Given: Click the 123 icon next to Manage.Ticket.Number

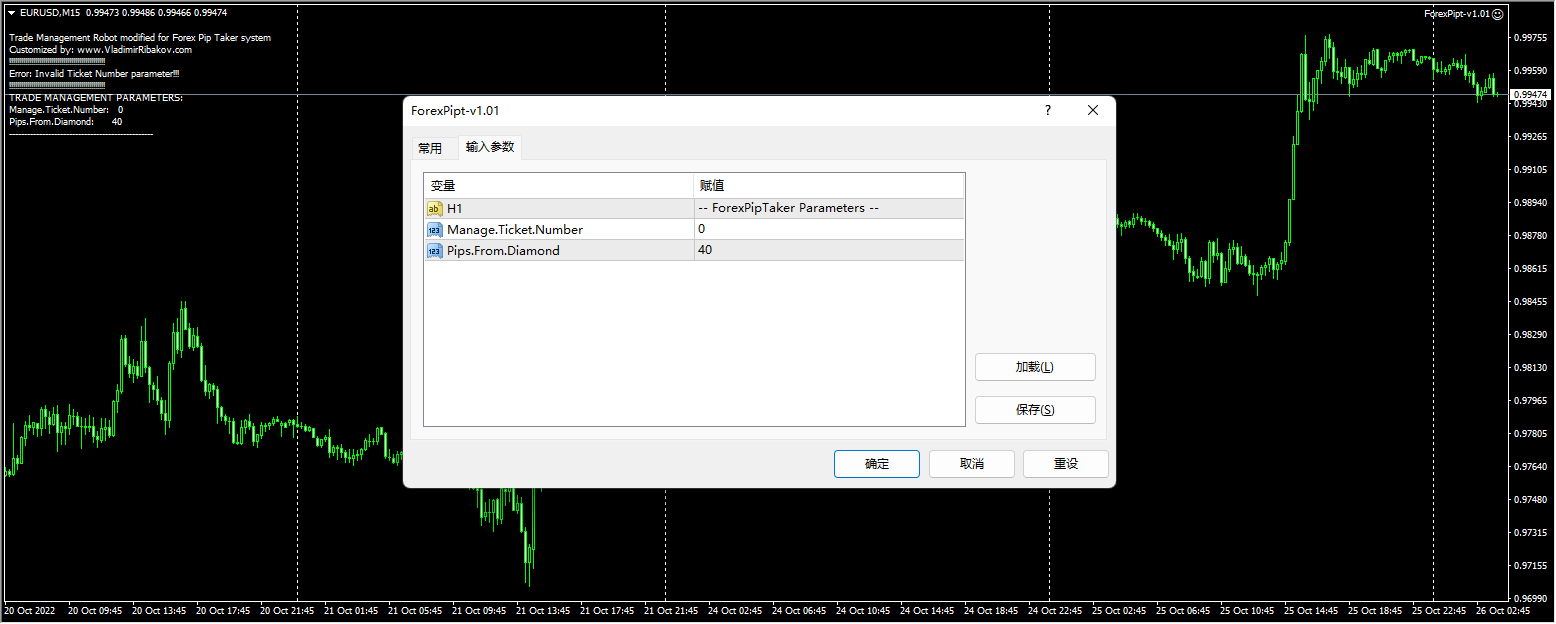Looking at the screenshot, I should coord(435,229).
